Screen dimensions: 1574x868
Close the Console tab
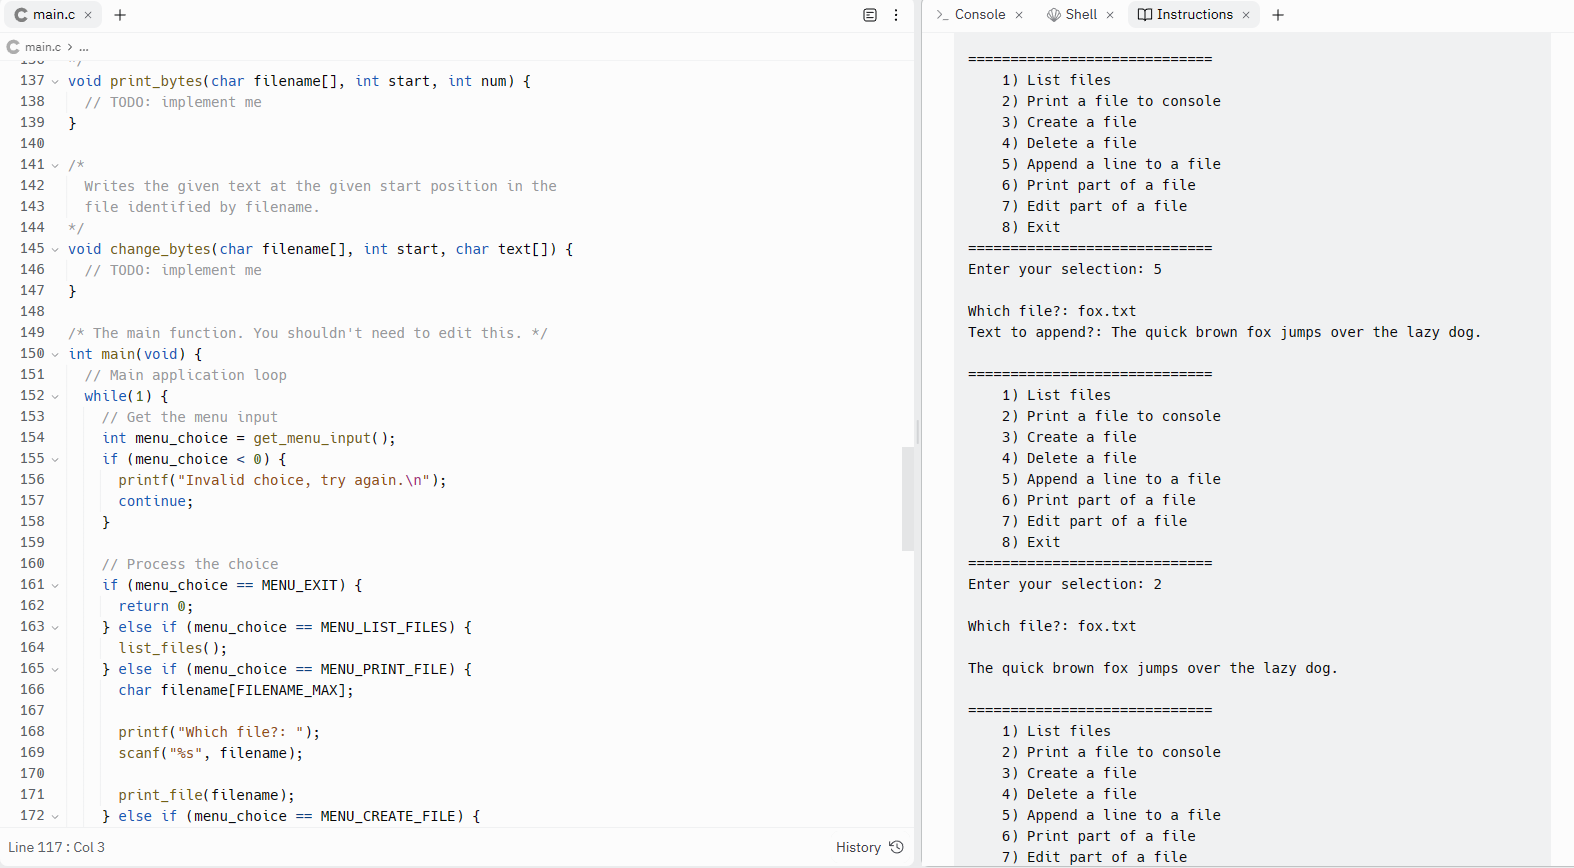tap(1019, 15)
